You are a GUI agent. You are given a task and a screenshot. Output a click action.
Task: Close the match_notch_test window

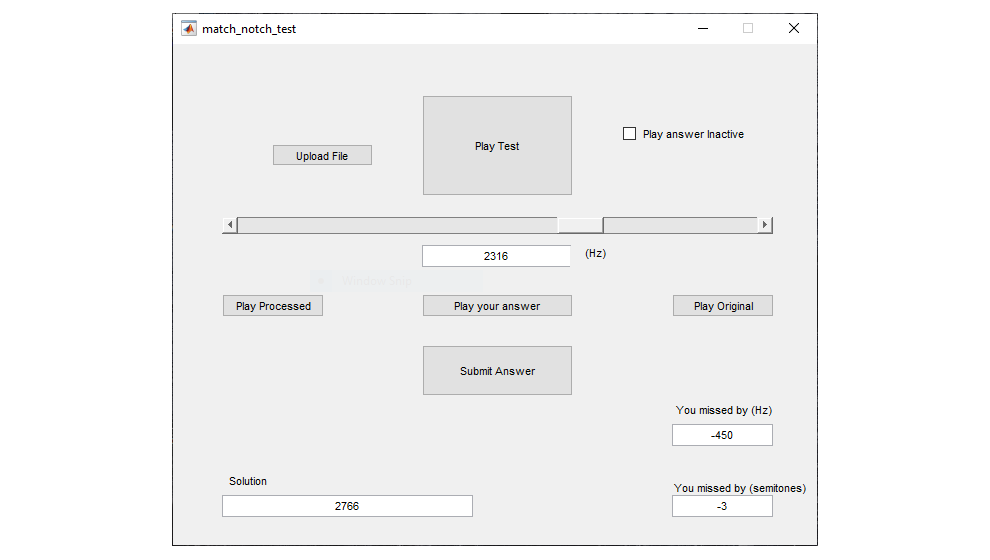point(794,28)
